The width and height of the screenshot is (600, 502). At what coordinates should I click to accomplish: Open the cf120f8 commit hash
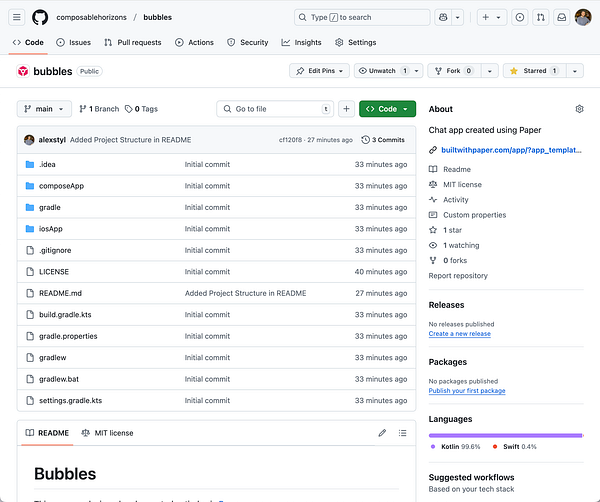pyautogui.click(x=290, y=140)
